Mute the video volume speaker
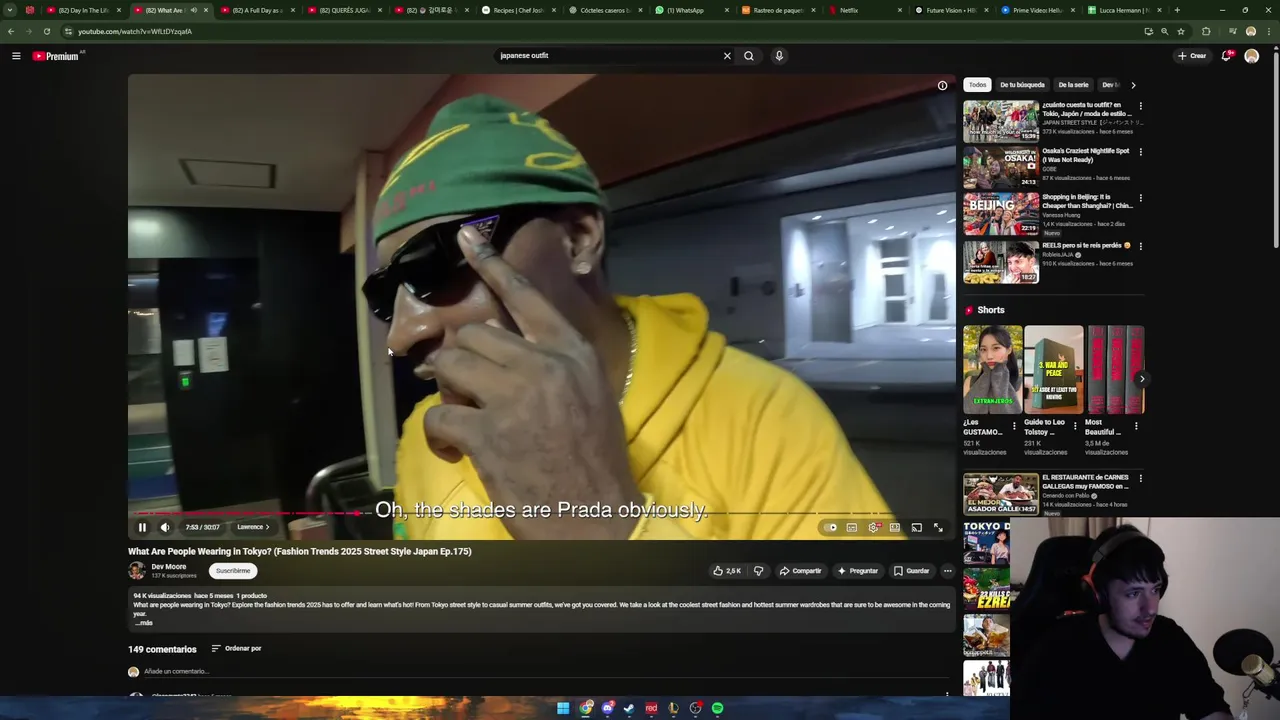1280x720 pixels. click(x=165, y=527)
